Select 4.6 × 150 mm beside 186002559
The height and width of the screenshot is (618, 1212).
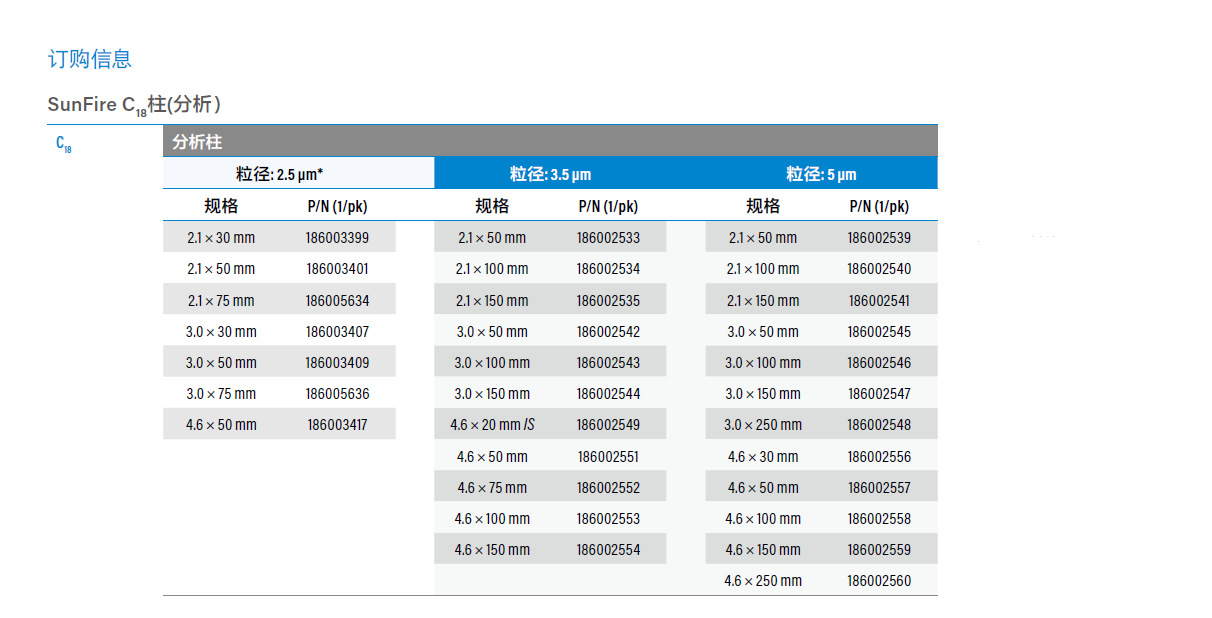pyautogui.click(x=763, y=550)
